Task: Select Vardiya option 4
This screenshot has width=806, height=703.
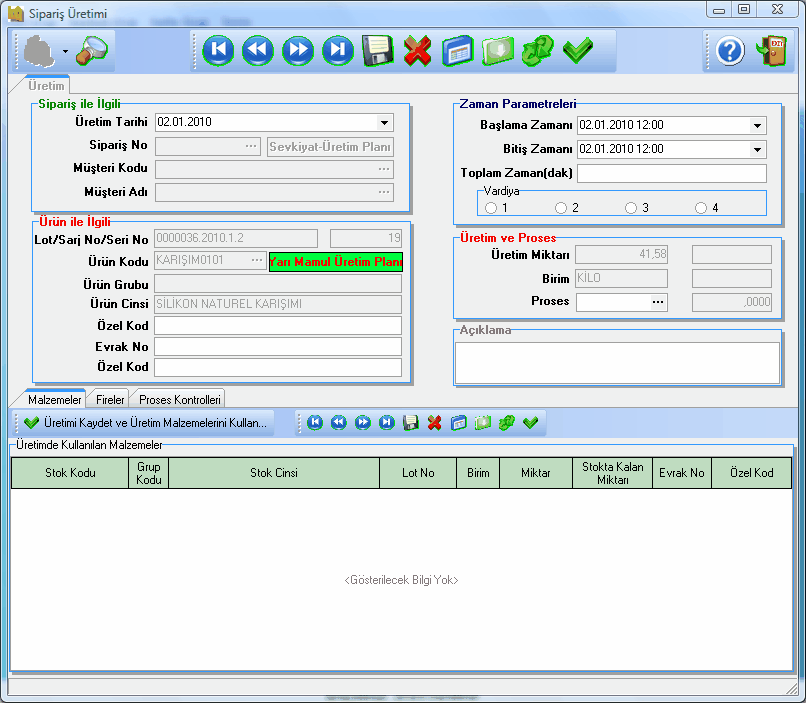Action: tap(701, 208)
